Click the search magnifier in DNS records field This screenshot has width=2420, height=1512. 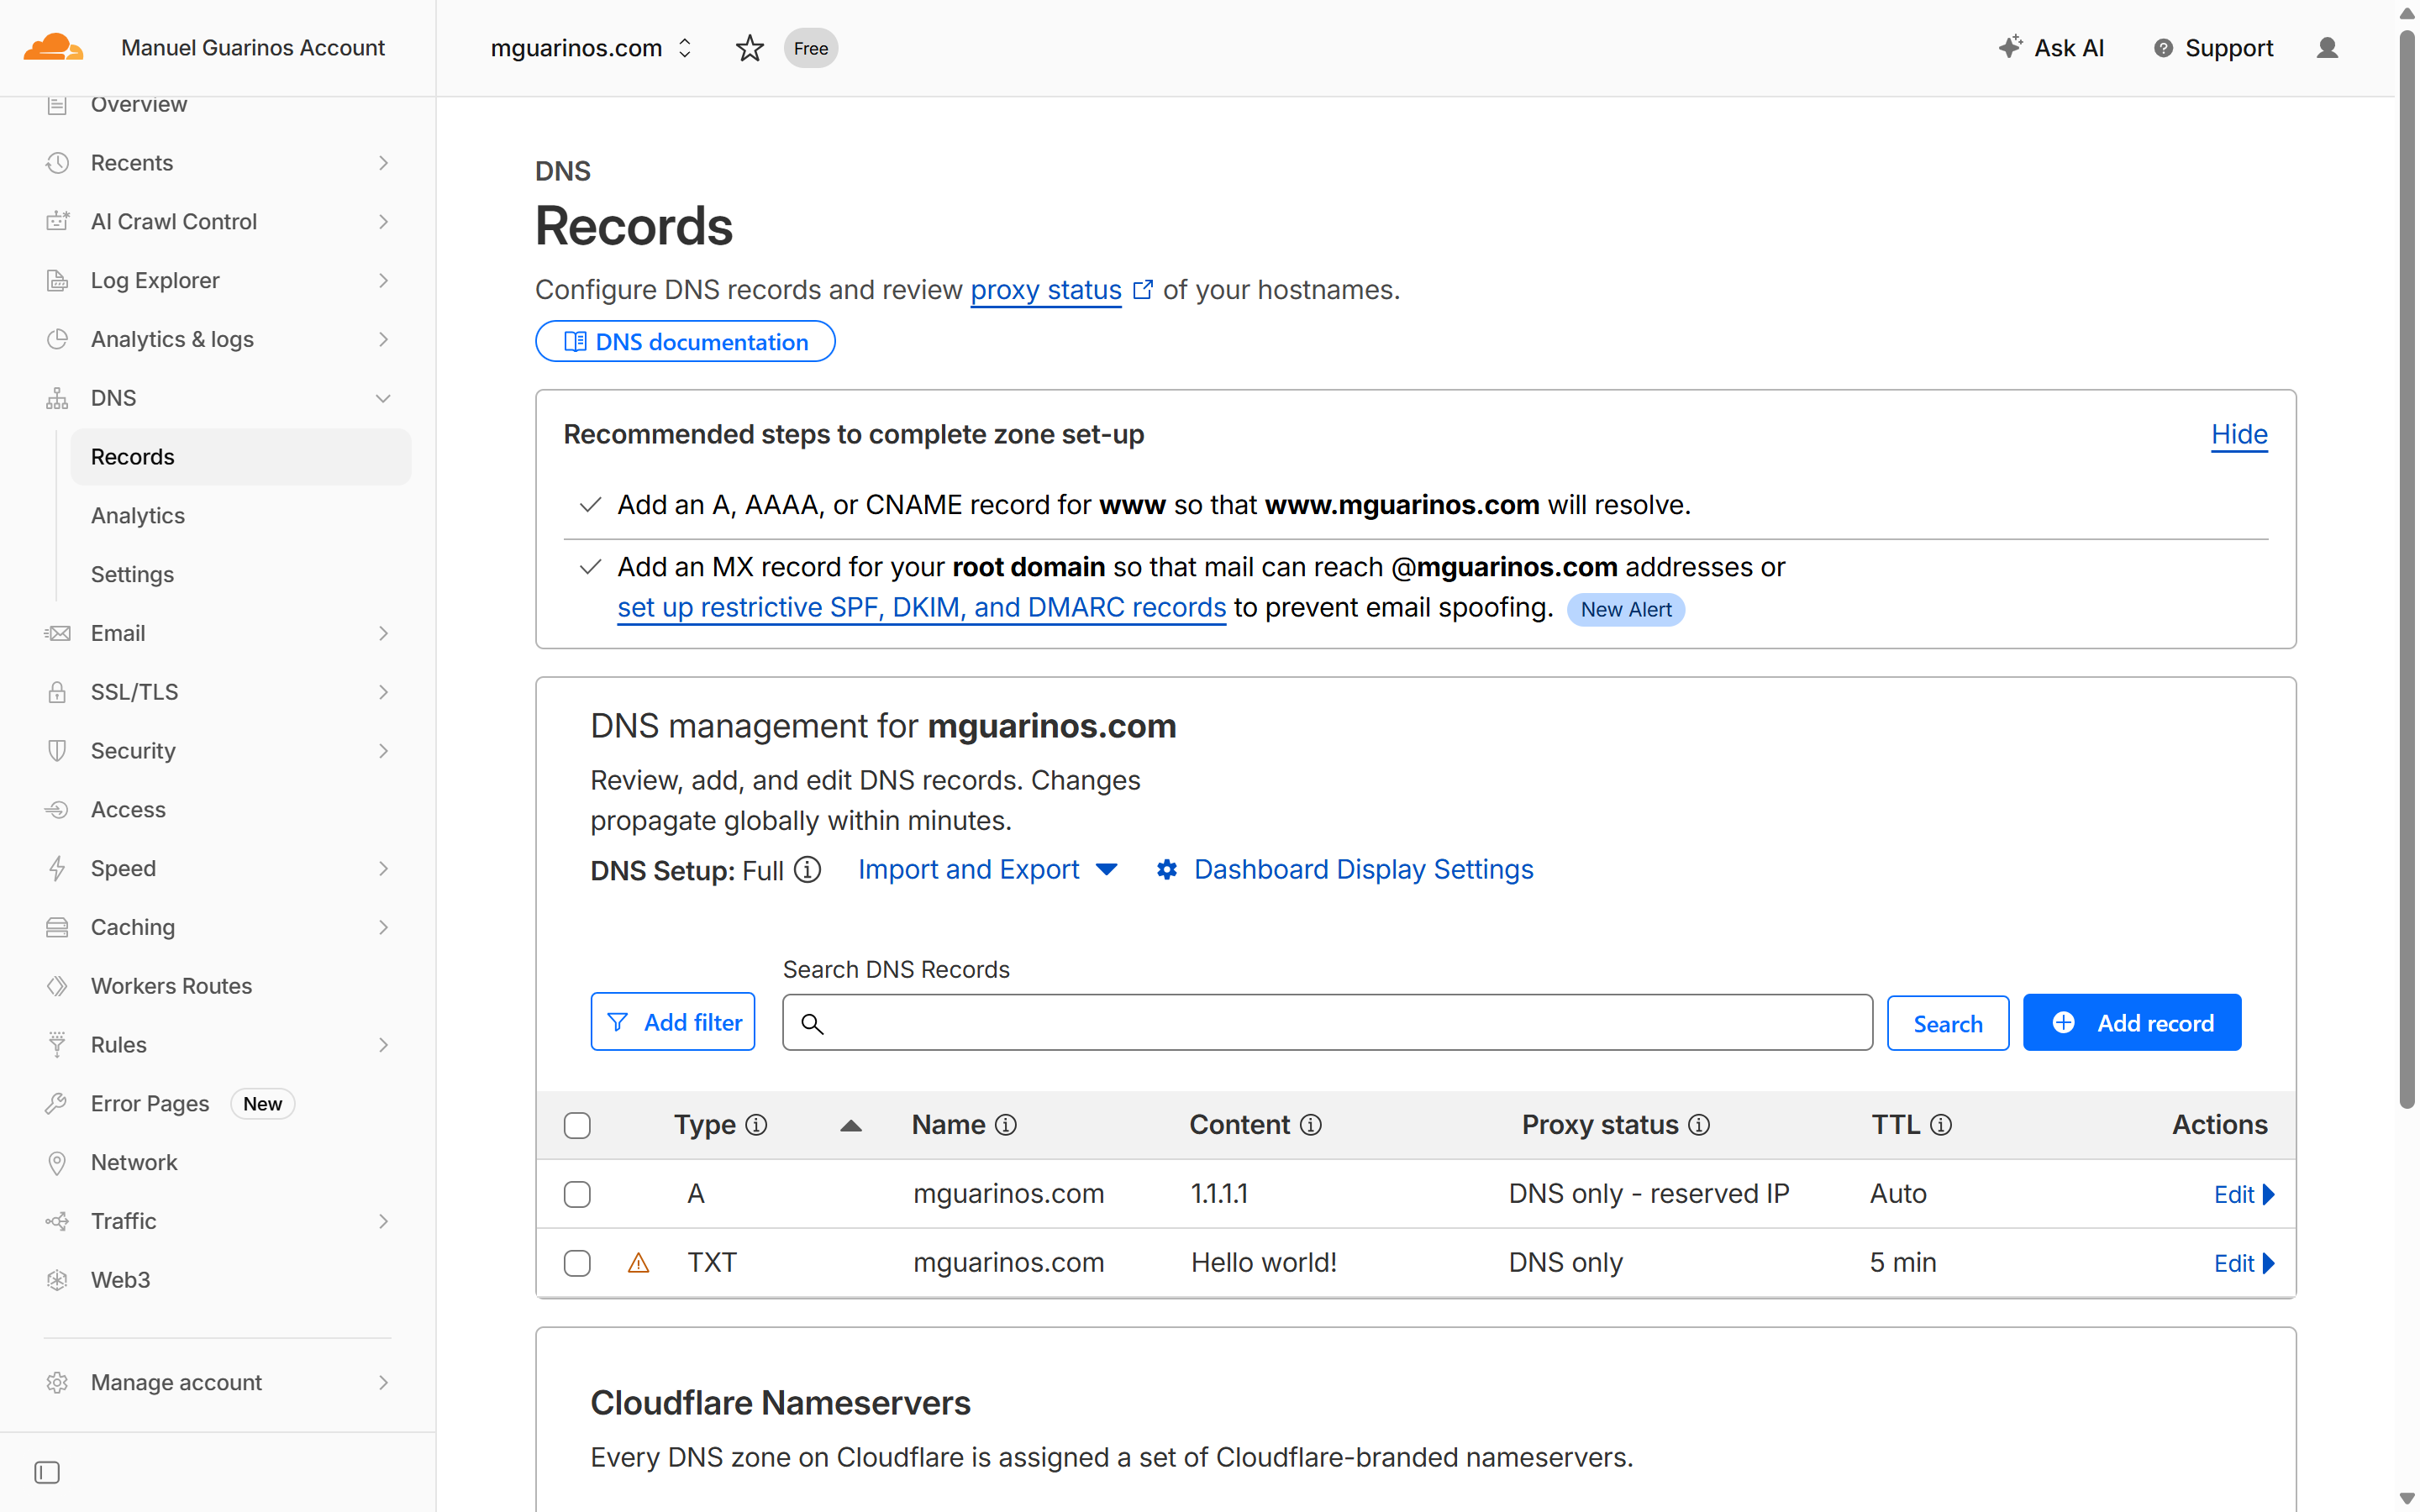coord(812,1024)
